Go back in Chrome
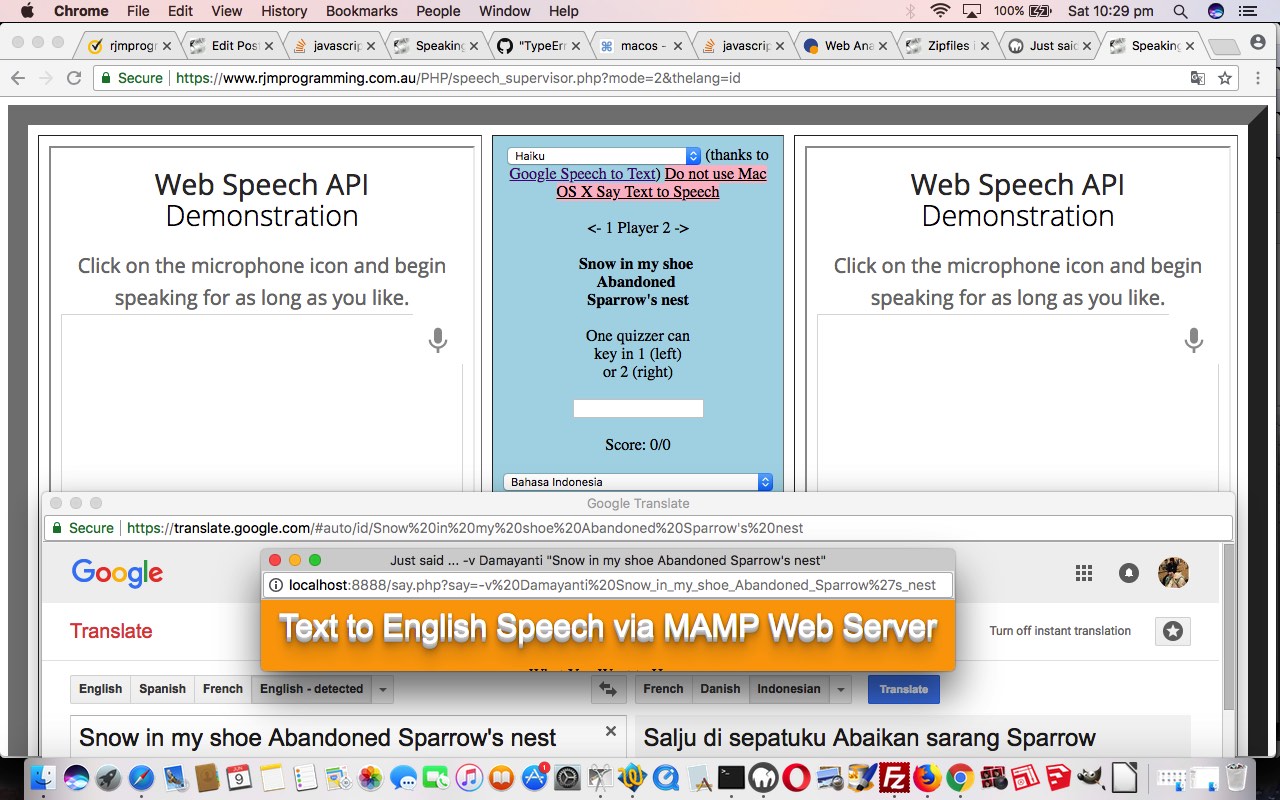This screenshot has width=1280, height=800. click(x=18, y=78)
